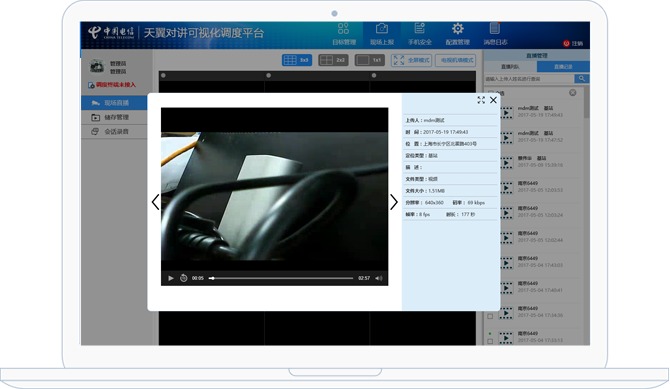The height and width of the screenshot is (389, 670).
Task: Enable 全屏模式 fullscreen mode
Action: 411,60
